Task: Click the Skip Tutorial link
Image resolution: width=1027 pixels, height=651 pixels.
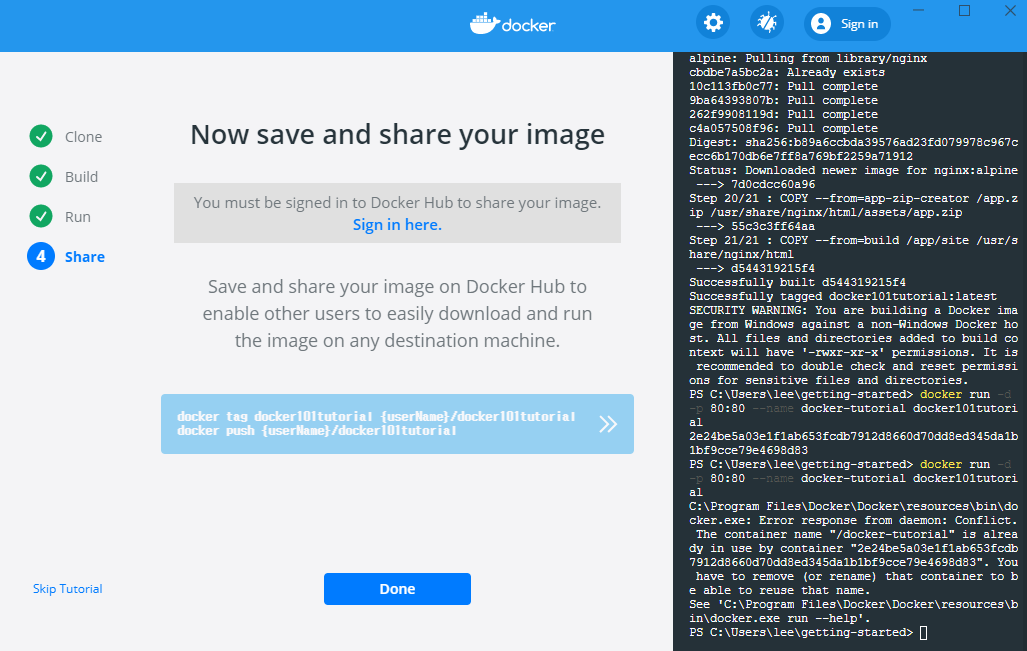Action: coord(67,589)
